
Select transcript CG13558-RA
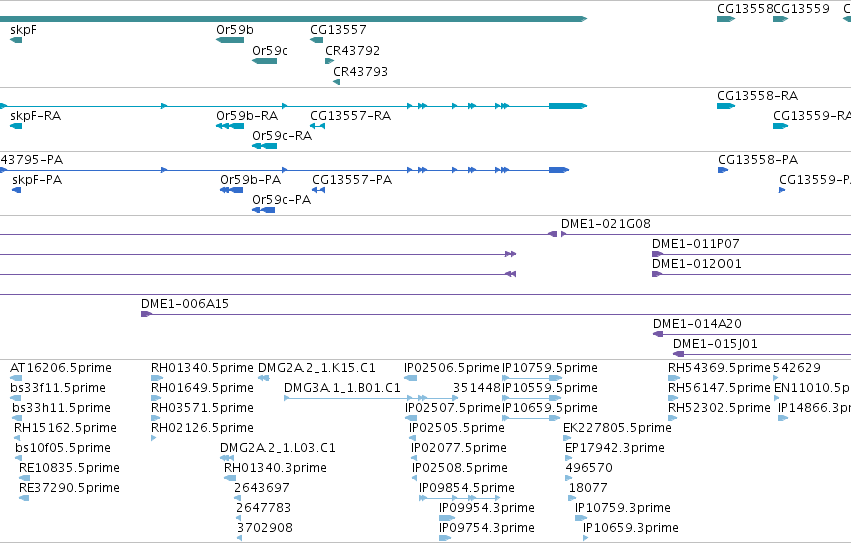[x=726, y=106]
